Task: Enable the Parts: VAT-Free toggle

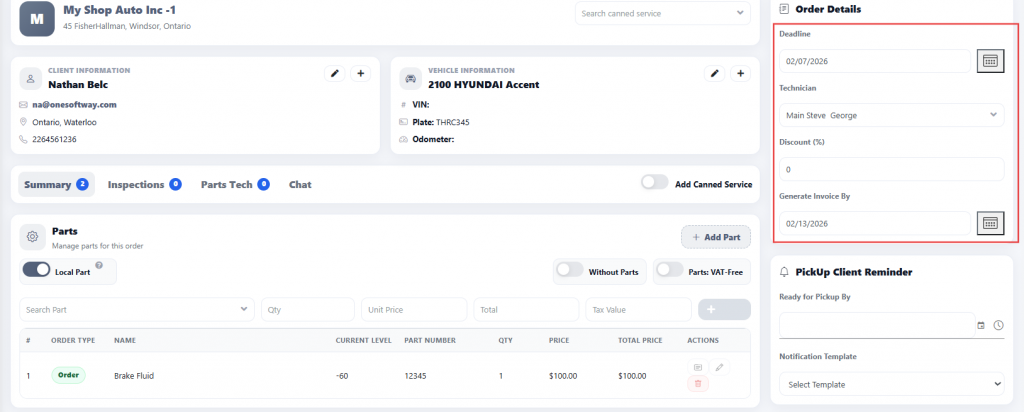Action: tap(669, 270)
